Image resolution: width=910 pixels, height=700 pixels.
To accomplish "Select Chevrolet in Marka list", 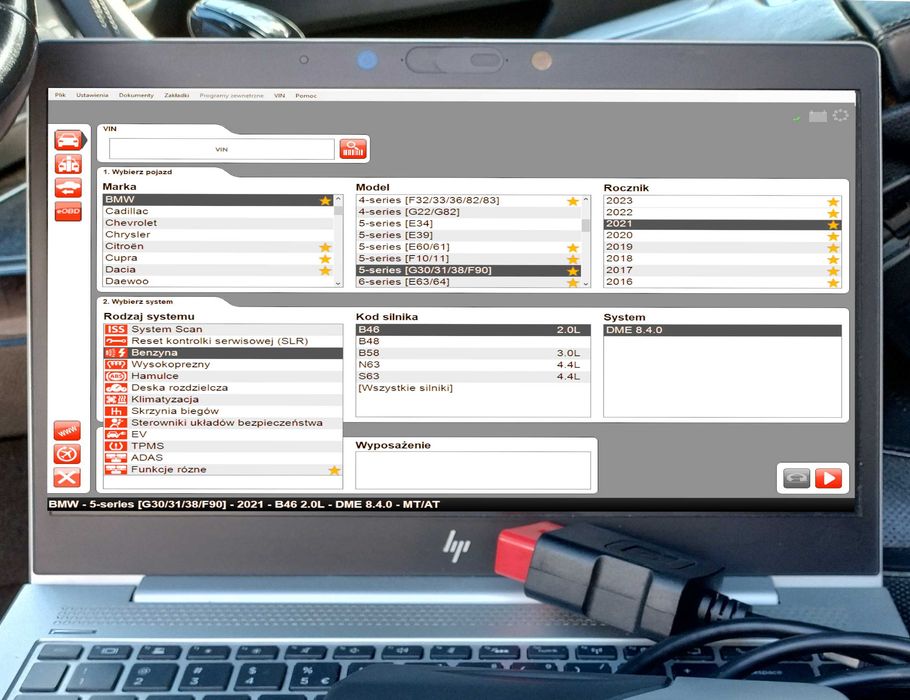I will (x=218, y=223).
